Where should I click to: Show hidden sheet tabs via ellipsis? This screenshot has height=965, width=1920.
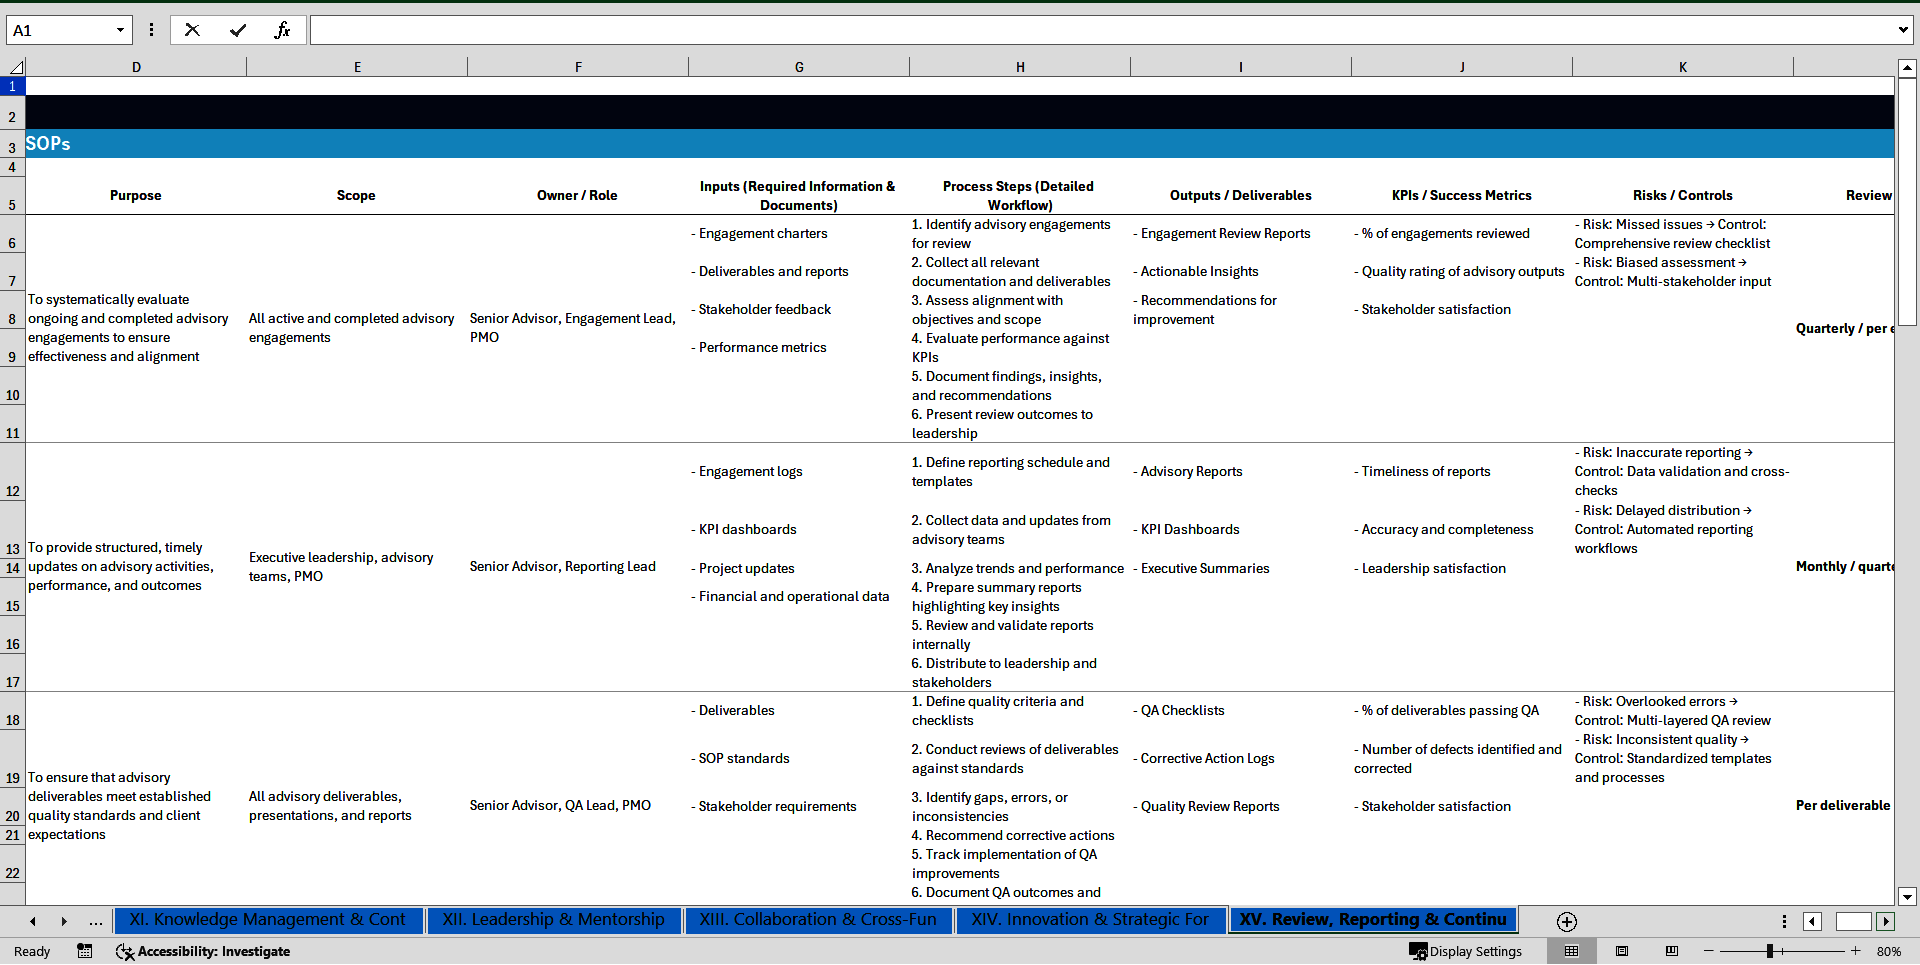coord(96,922)
